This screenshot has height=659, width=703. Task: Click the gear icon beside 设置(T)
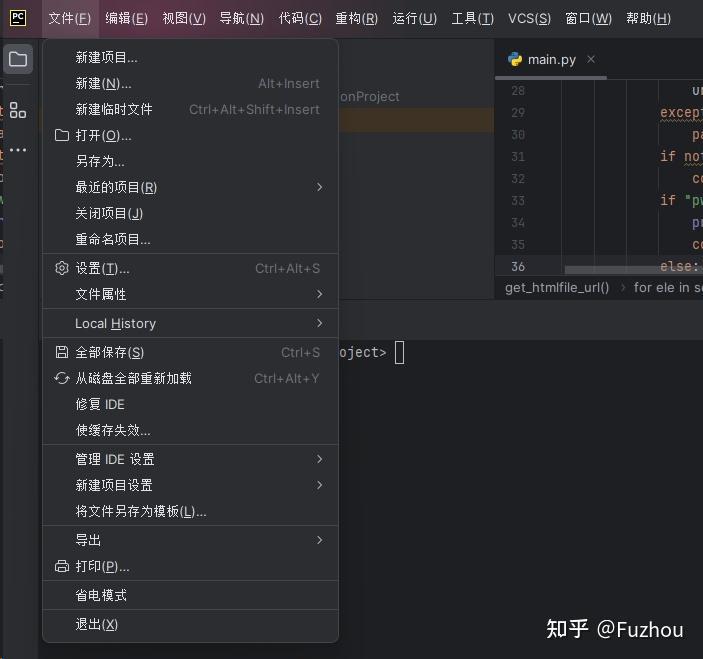[62, 268]
